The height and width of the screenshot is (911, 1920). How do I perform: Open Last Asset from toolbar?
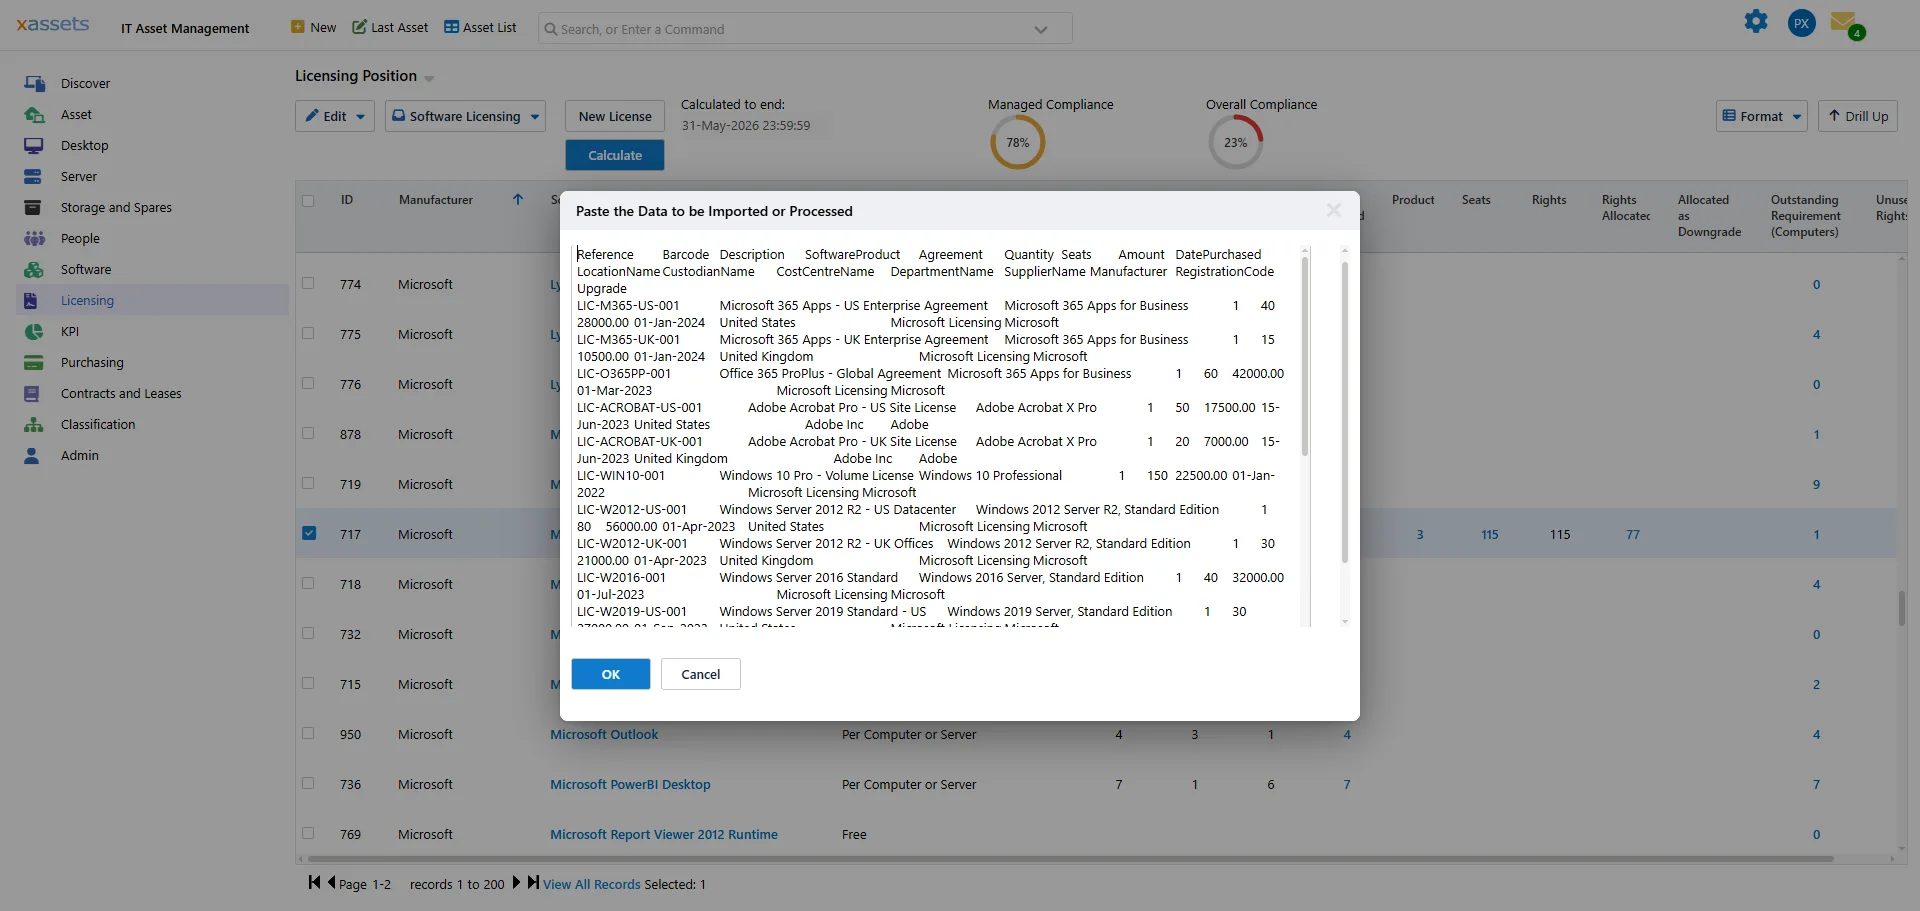click(390, 28)
